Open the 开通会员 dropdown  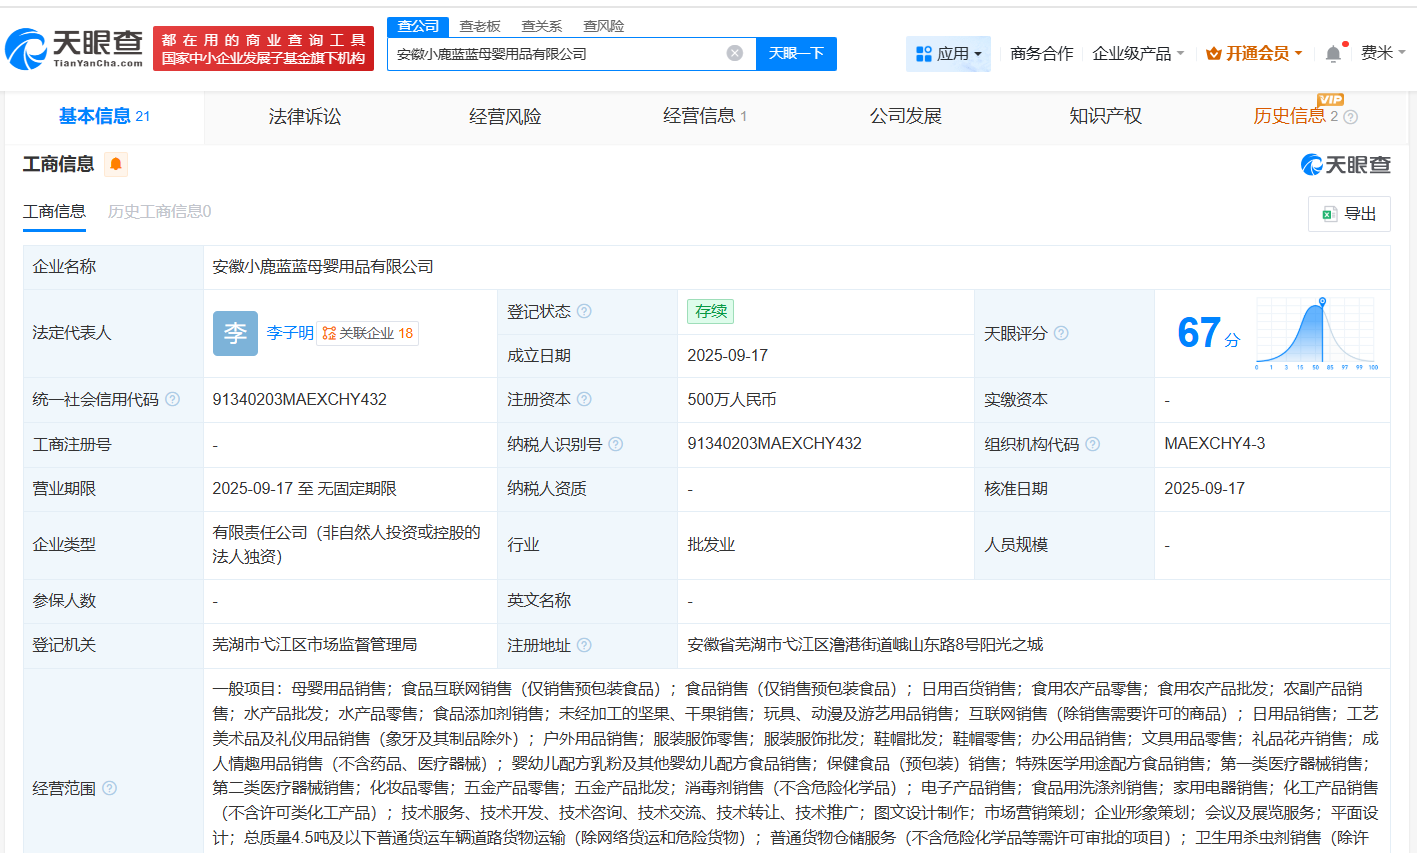[x=1253, y=53]
